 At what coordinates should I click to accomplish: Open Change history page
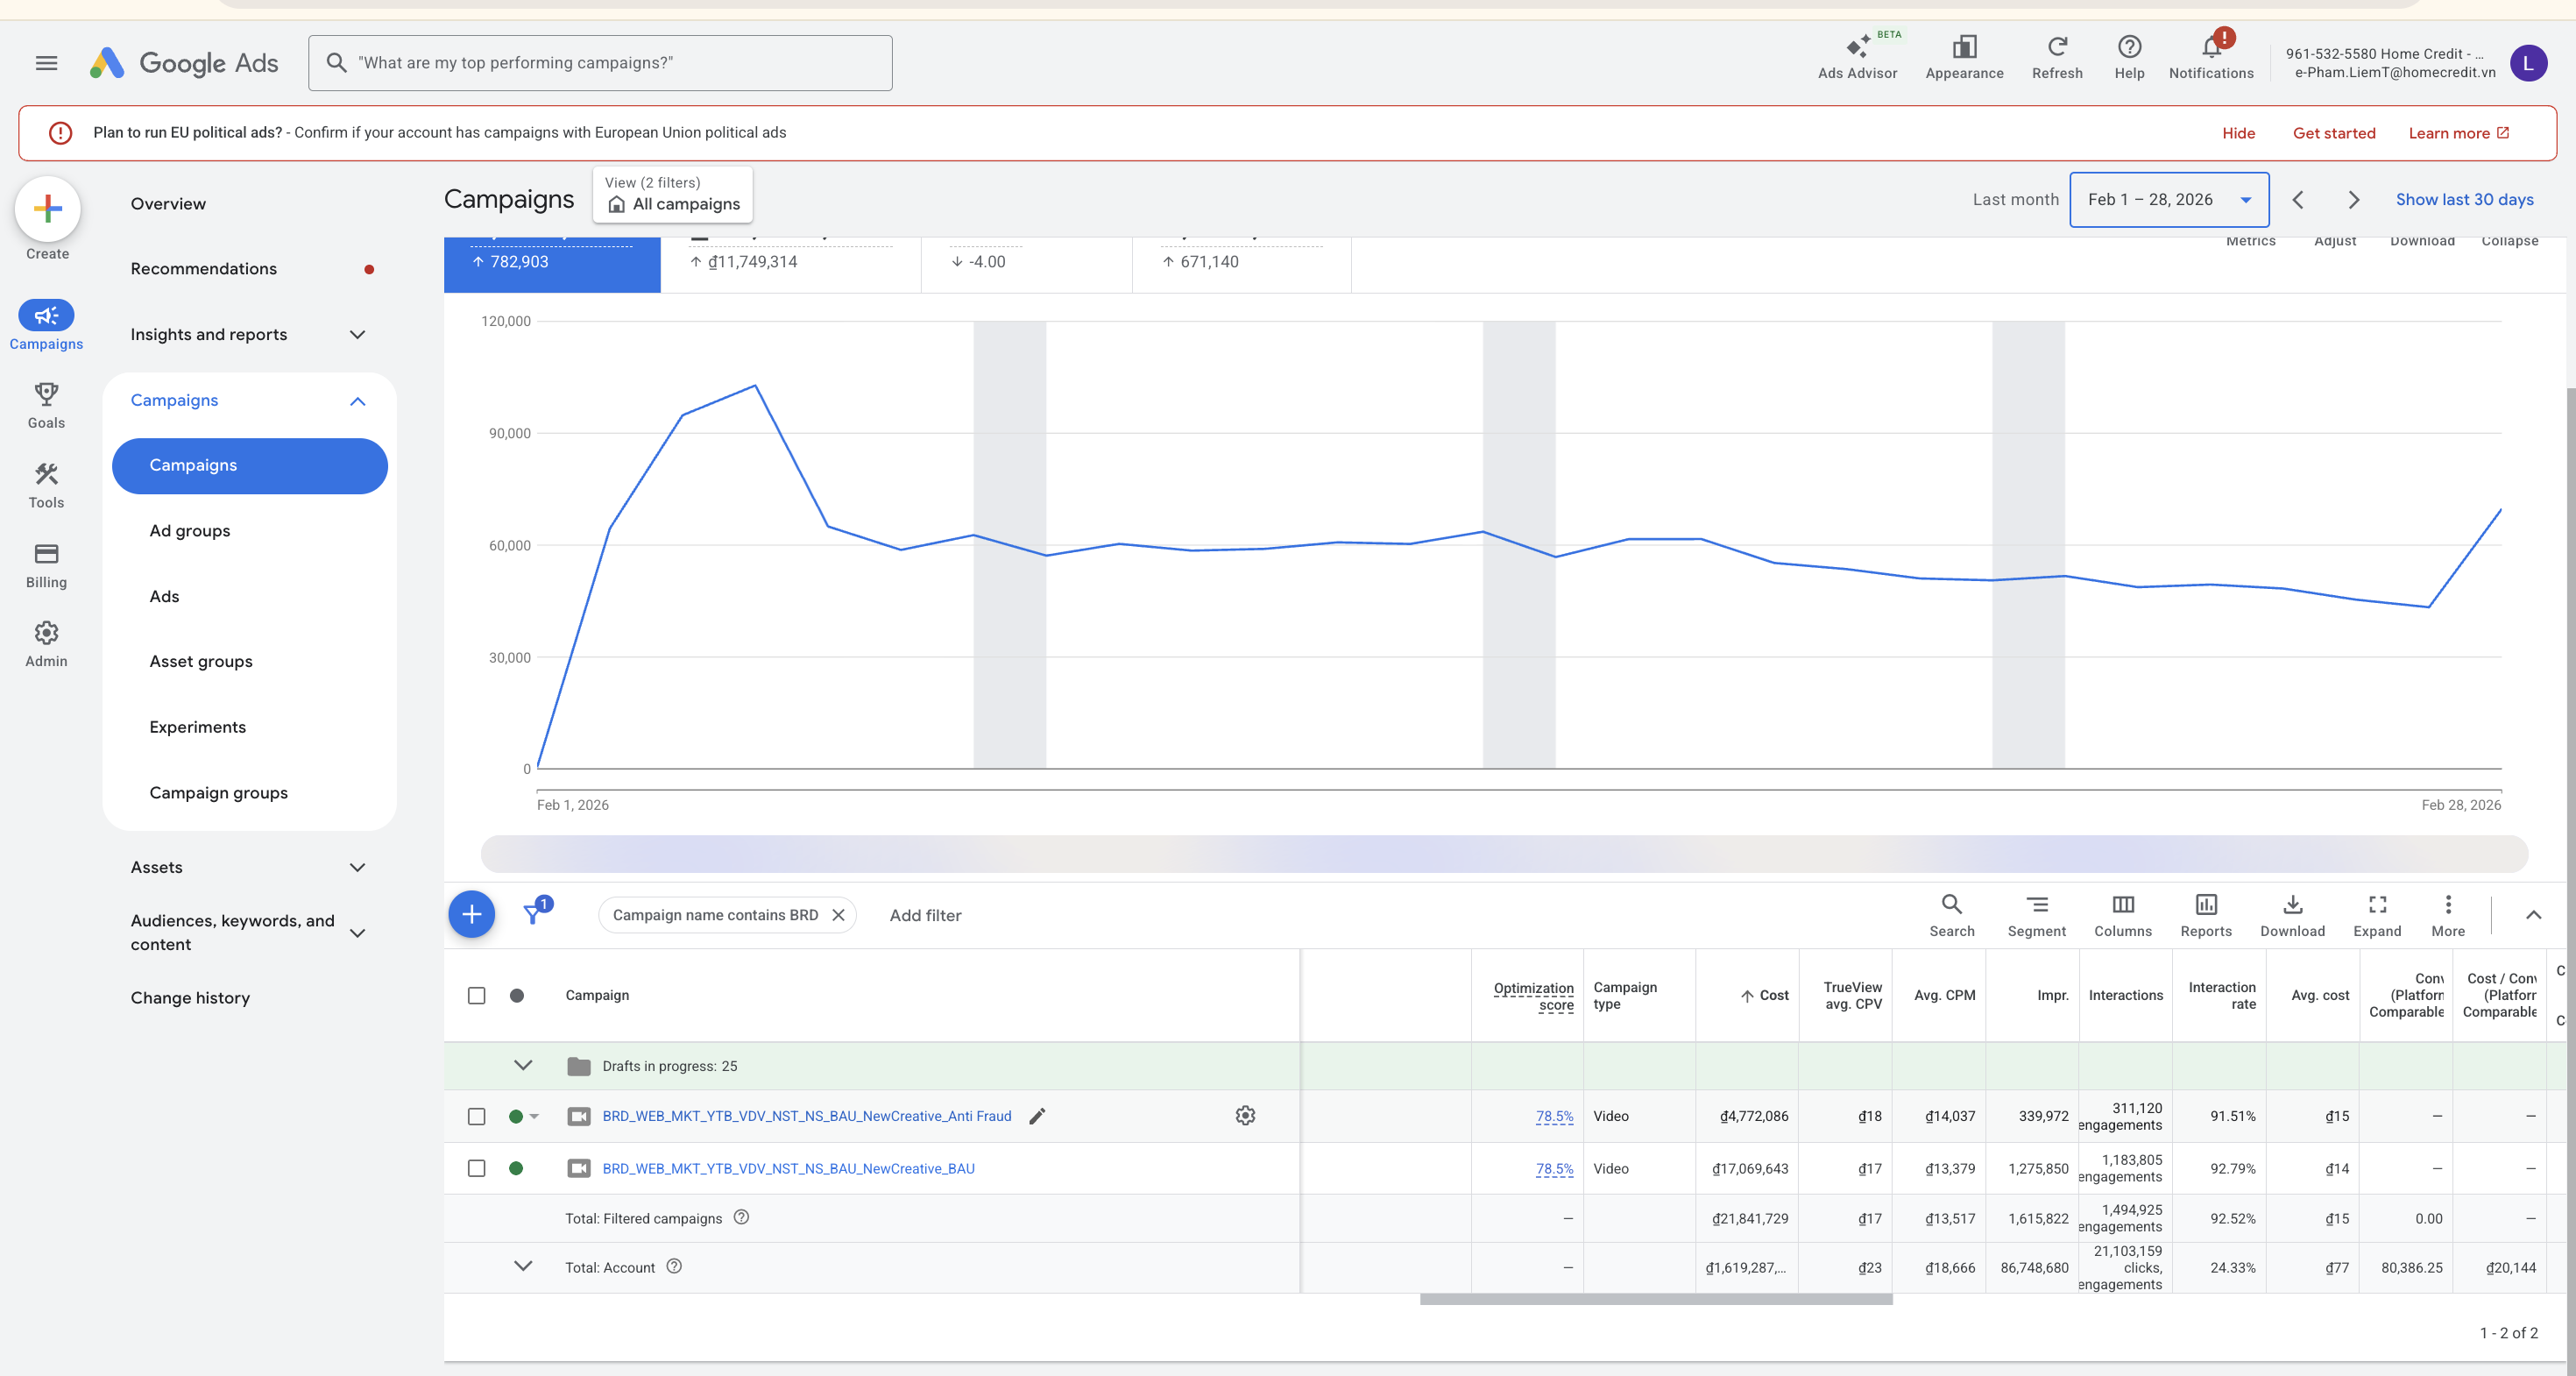tap(190, 998)
